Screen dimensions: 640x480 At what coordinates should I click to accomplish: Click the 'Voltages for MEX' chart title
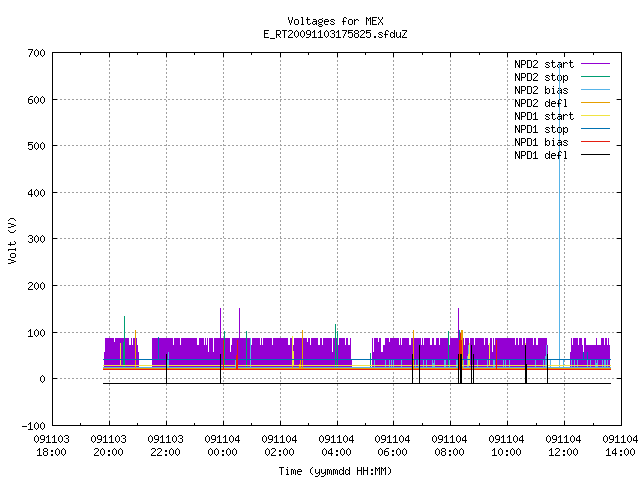click(x=335, y=21)
